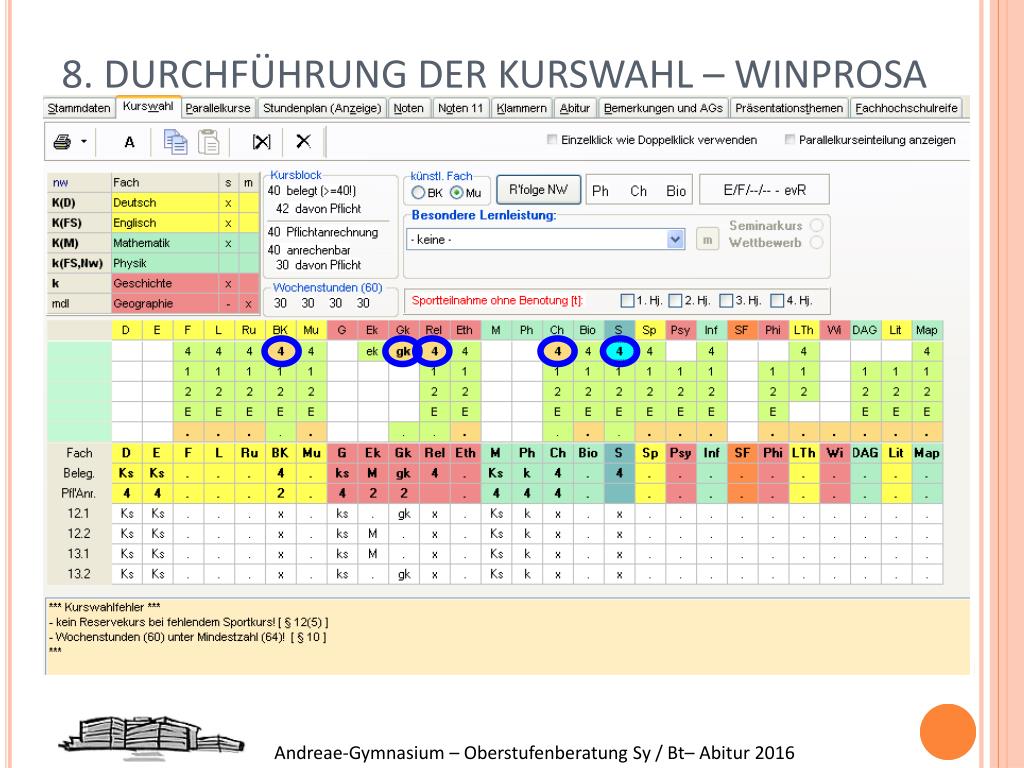
Task: Check the 3. Hj. sport checkbox
Action: coord(726,300)
